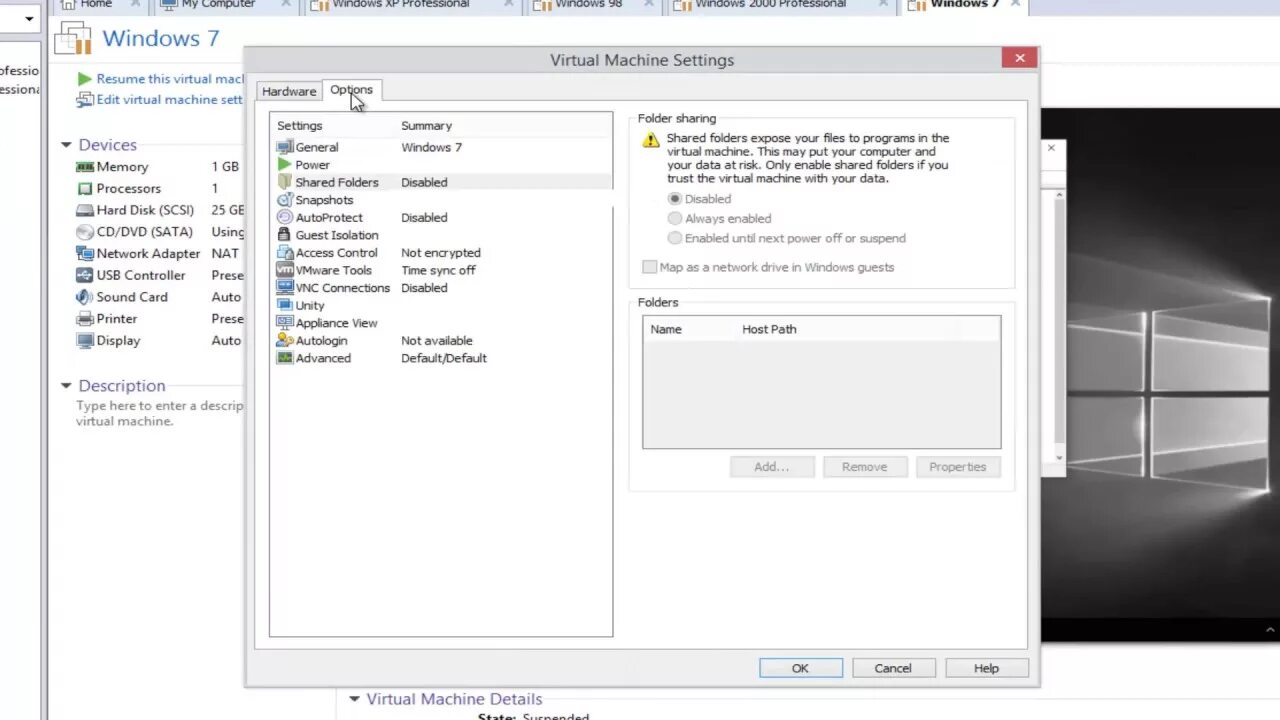Click the Guest Isolation lock icon
Image resolution: width=1280 pixels, height=720 pixels.
tap(285, 235)
